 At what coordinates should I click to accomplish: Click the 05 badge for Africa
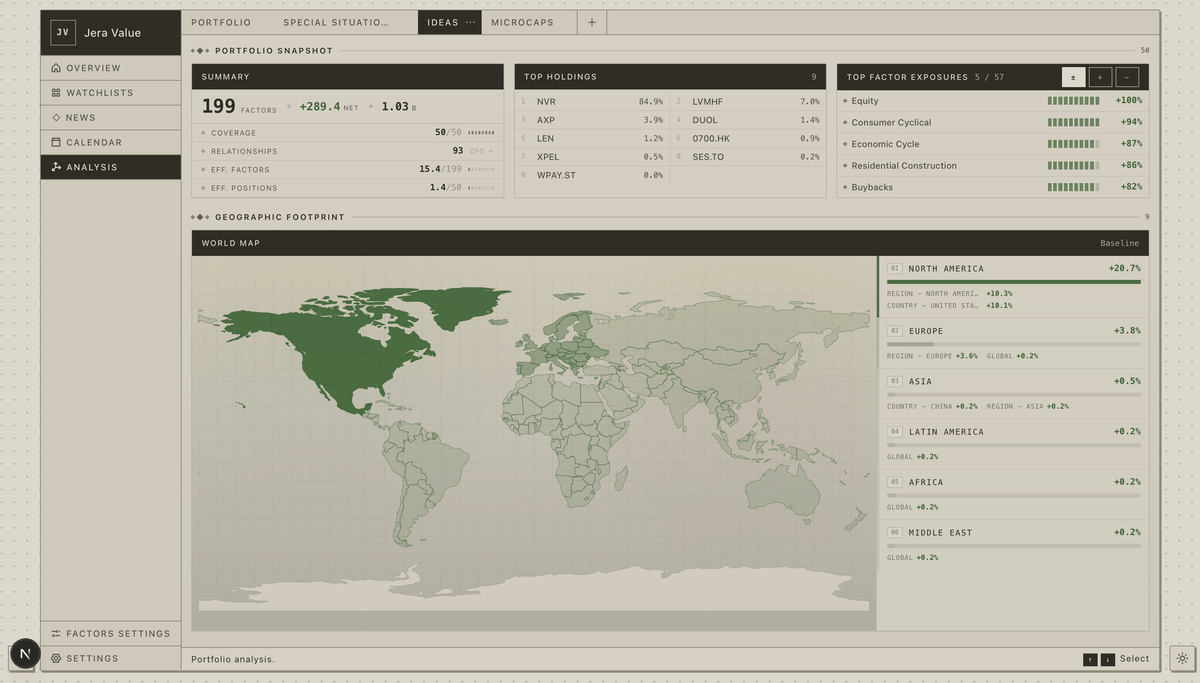pos(895,482)
